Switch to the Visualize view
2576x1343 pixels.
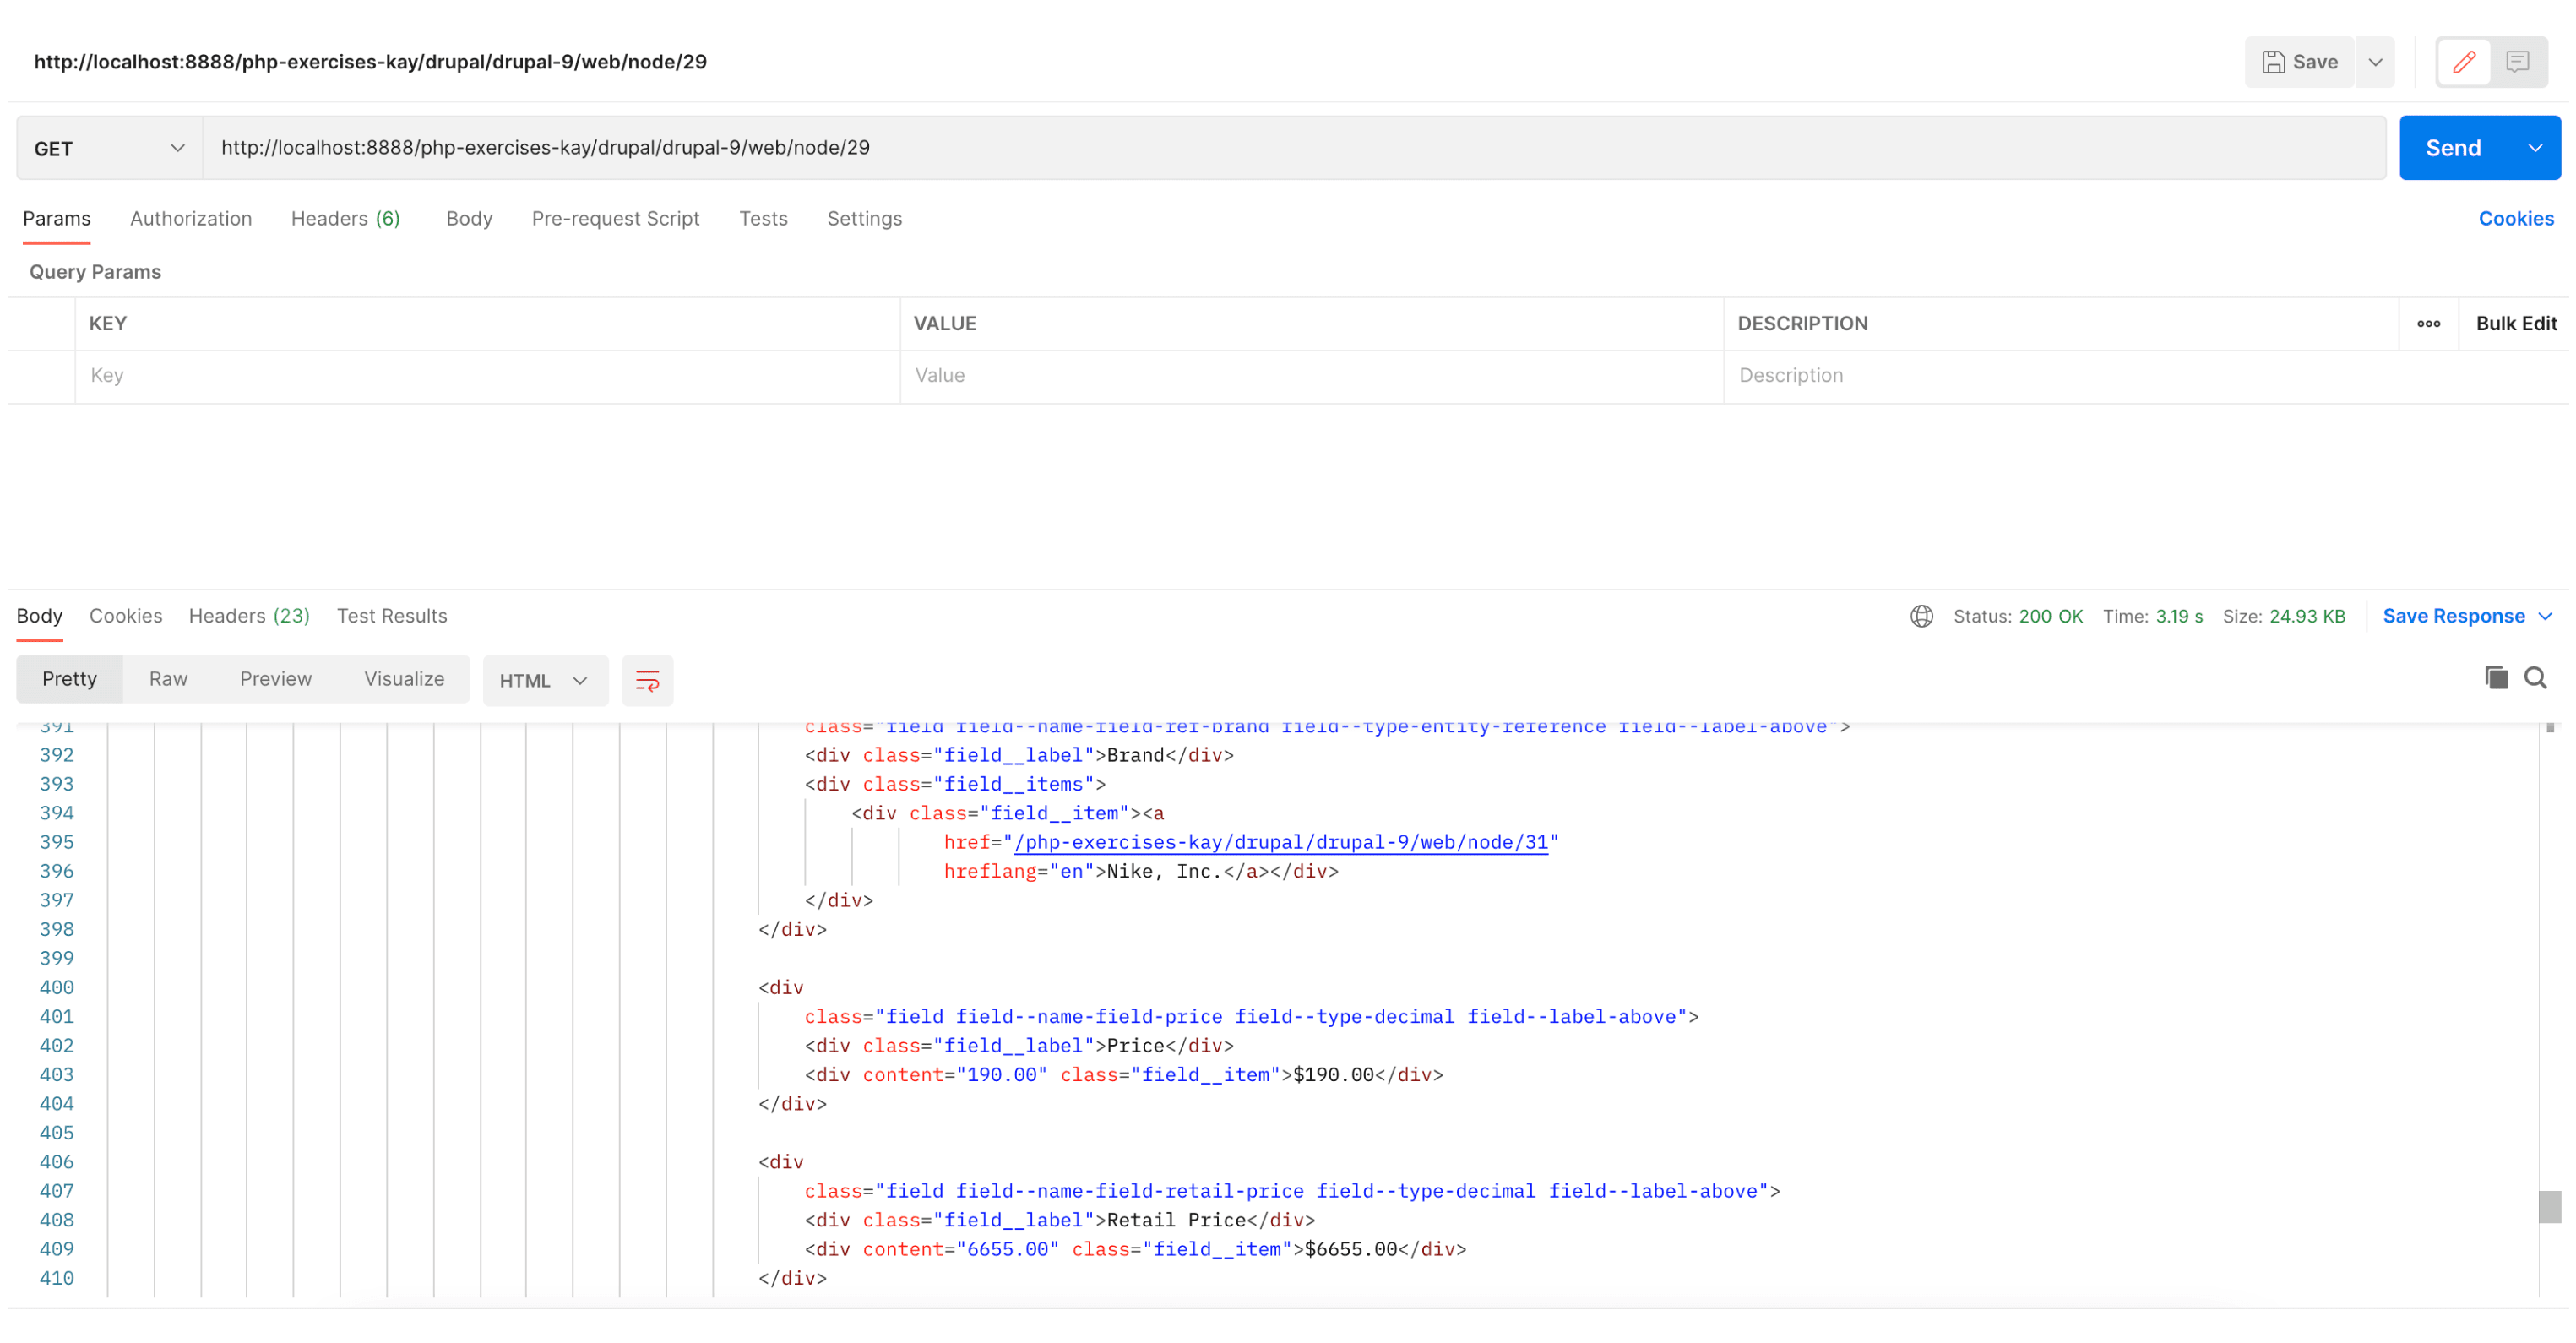click(404, 679)
